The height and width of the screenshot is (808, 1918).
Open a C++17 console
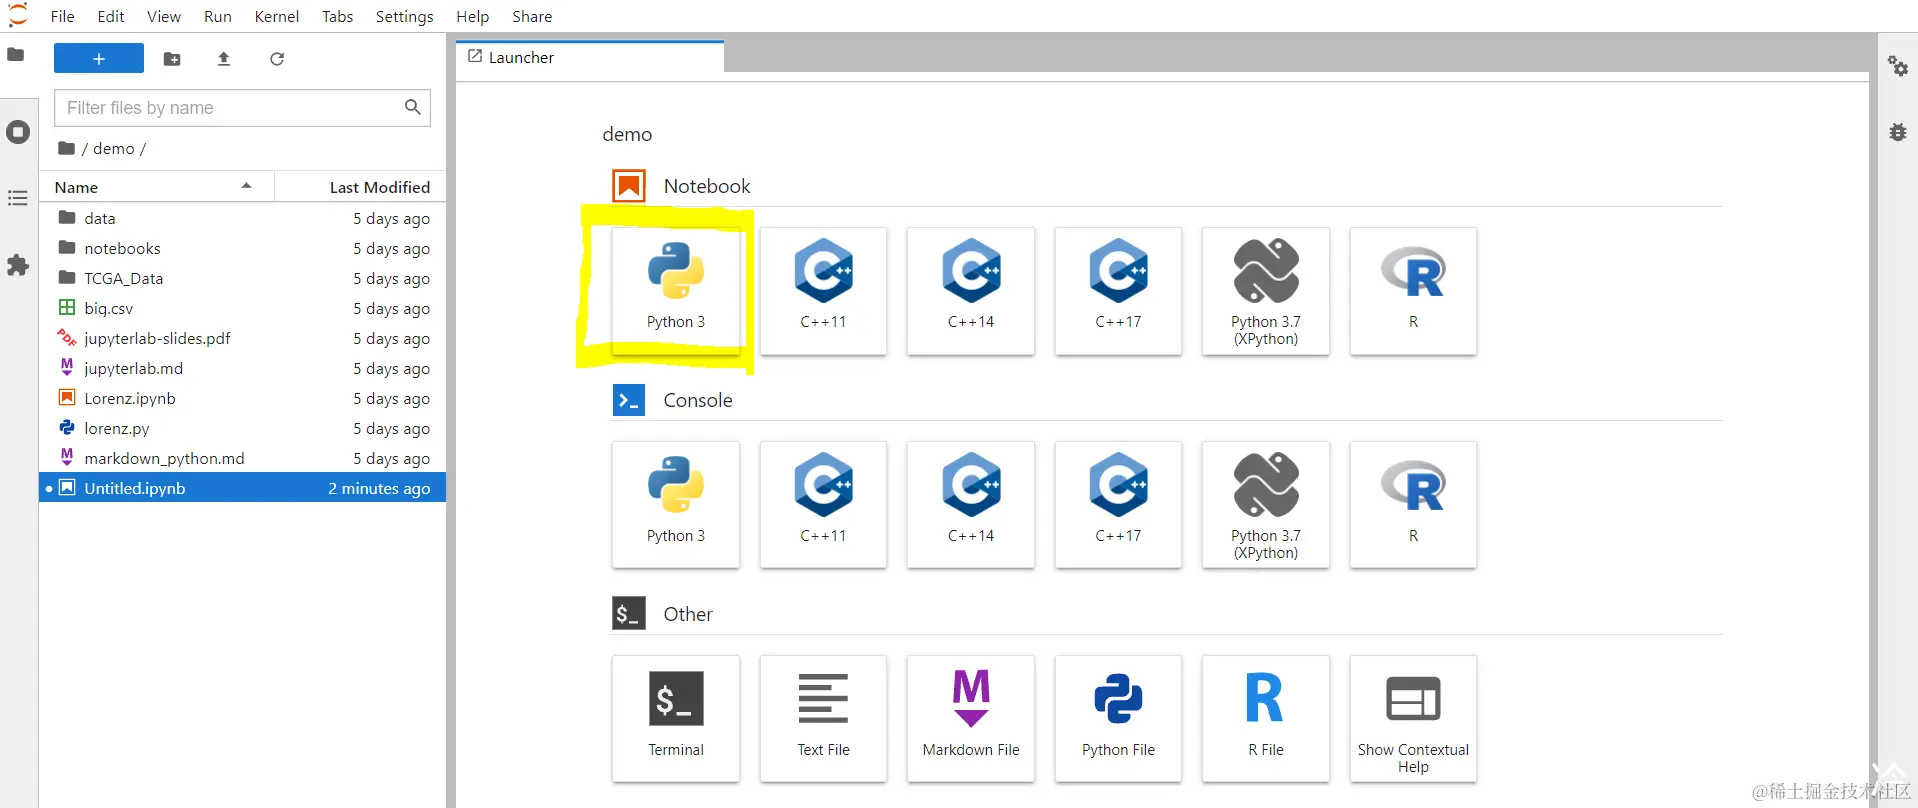coord(1118,505)
